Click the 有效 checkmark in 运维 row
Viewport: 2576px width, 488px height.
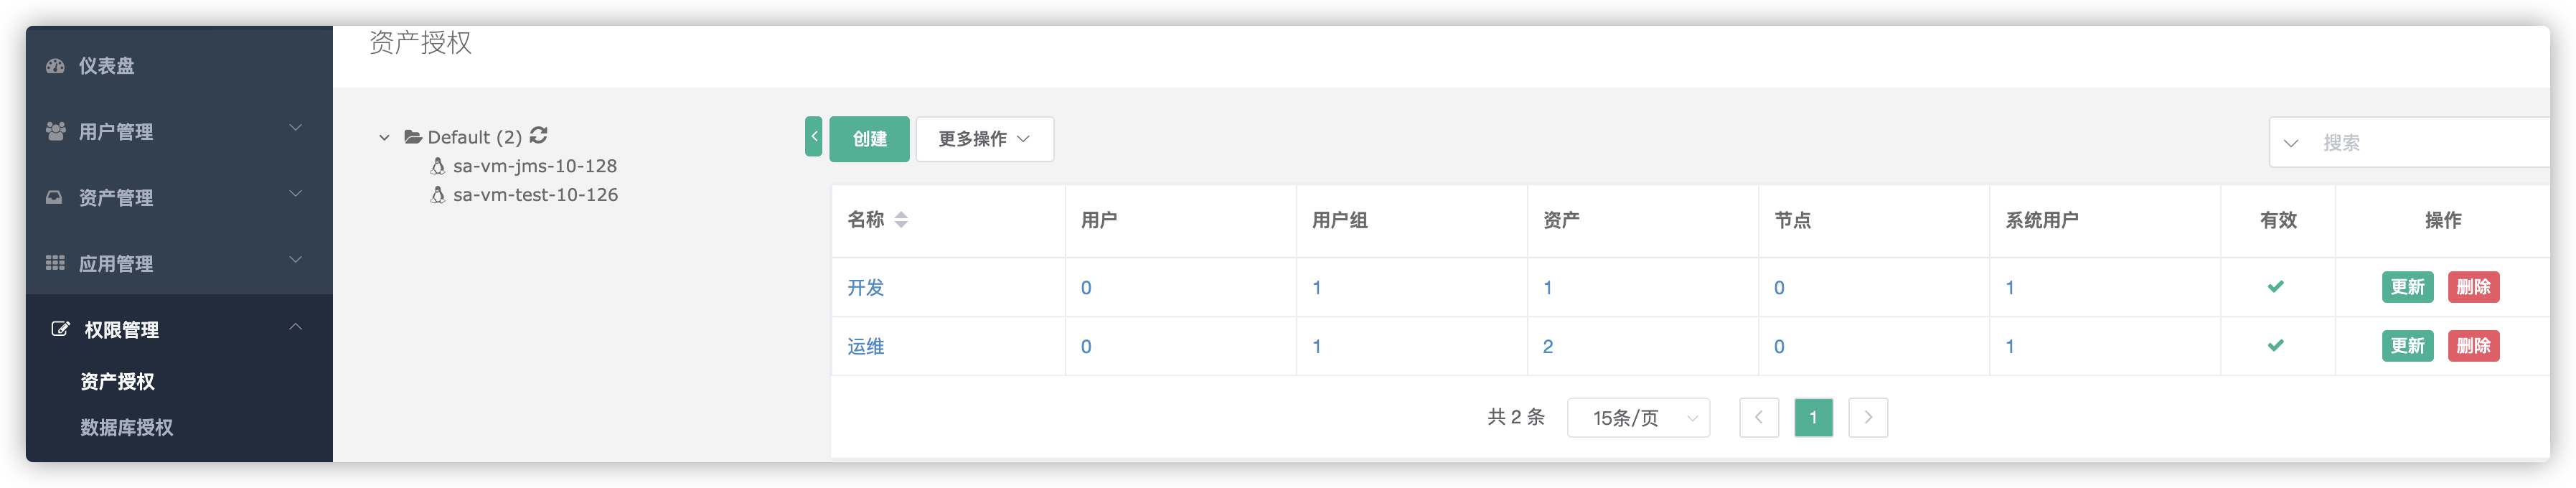pos(2276,346)
